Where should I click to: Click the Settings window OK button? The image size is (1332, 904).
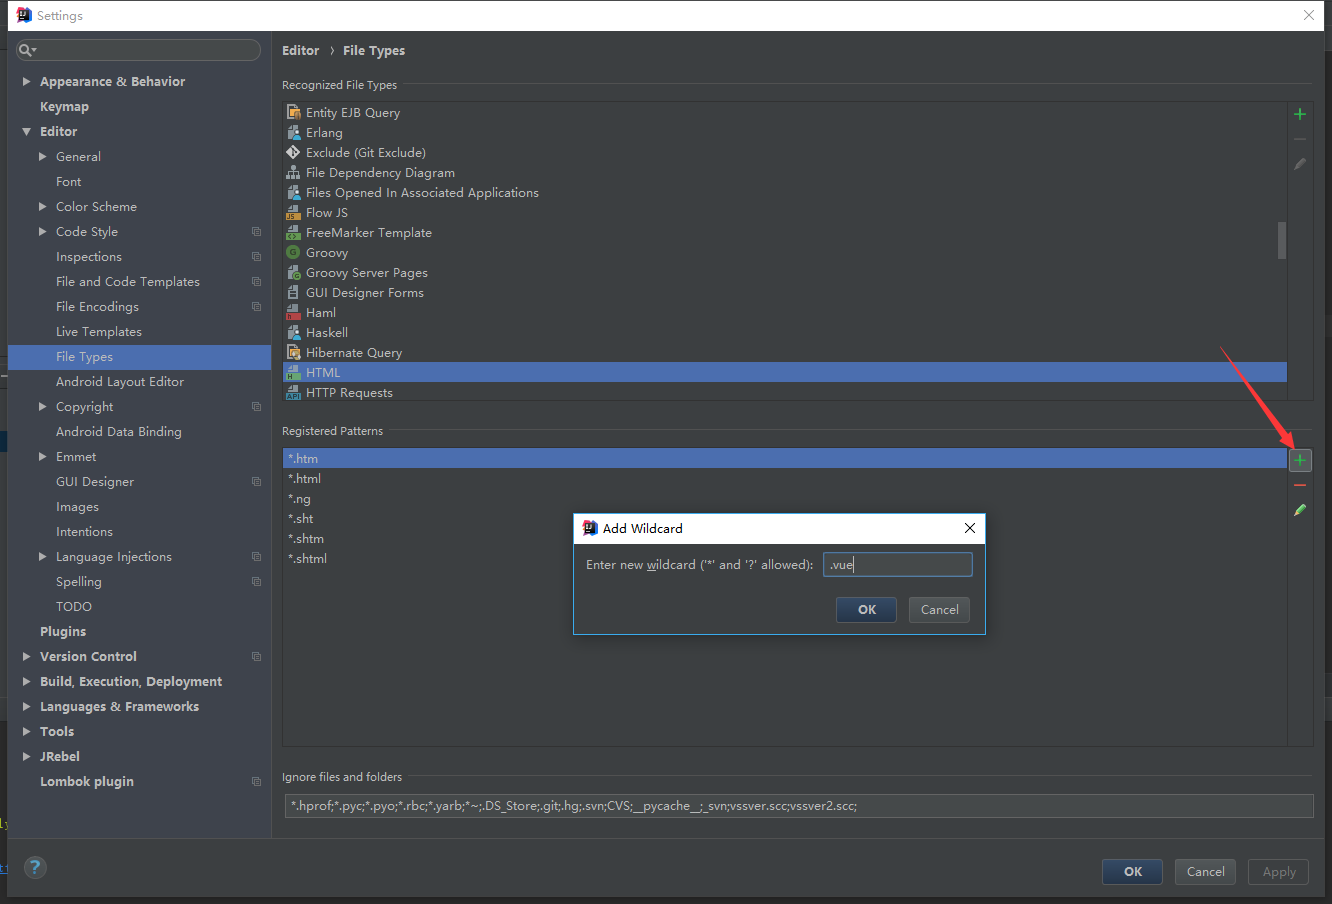[1132, 872]
